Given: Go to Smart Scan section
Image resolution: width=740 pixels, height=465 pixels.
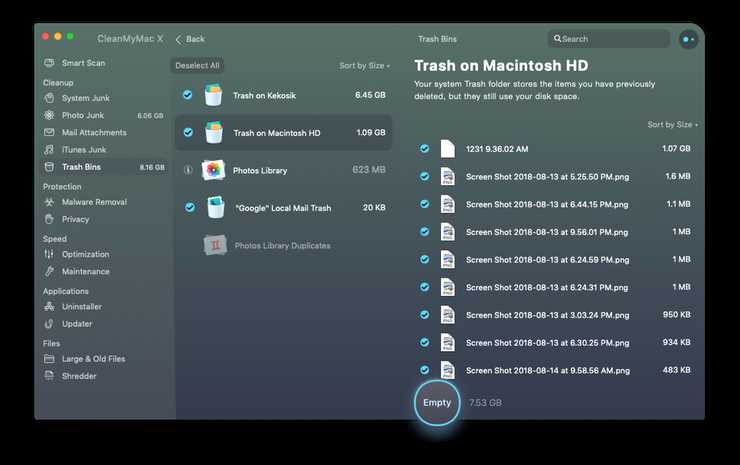Looking at the screenshot, I should click(x=84, y=63).
